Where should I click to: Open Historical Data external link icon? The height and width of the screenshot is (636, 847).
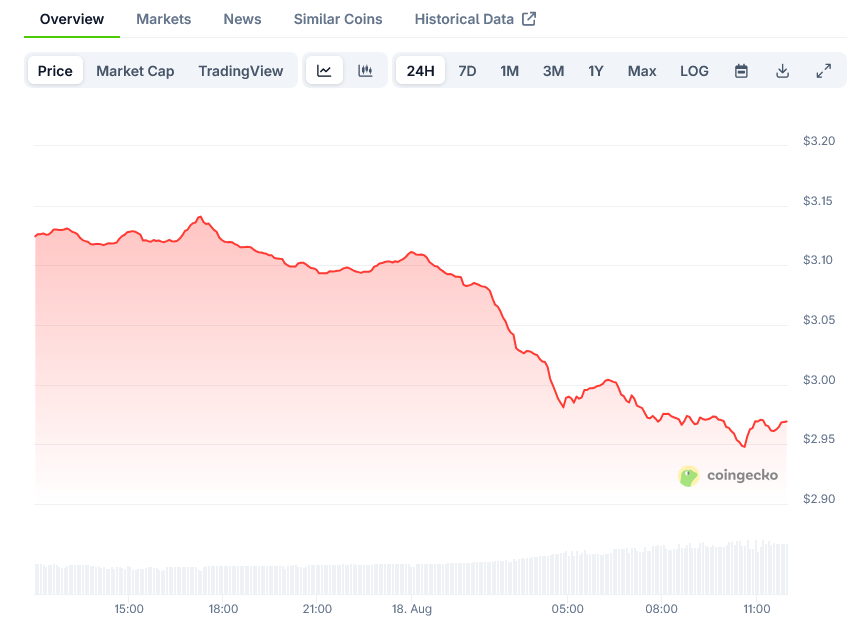coord(529,19)
